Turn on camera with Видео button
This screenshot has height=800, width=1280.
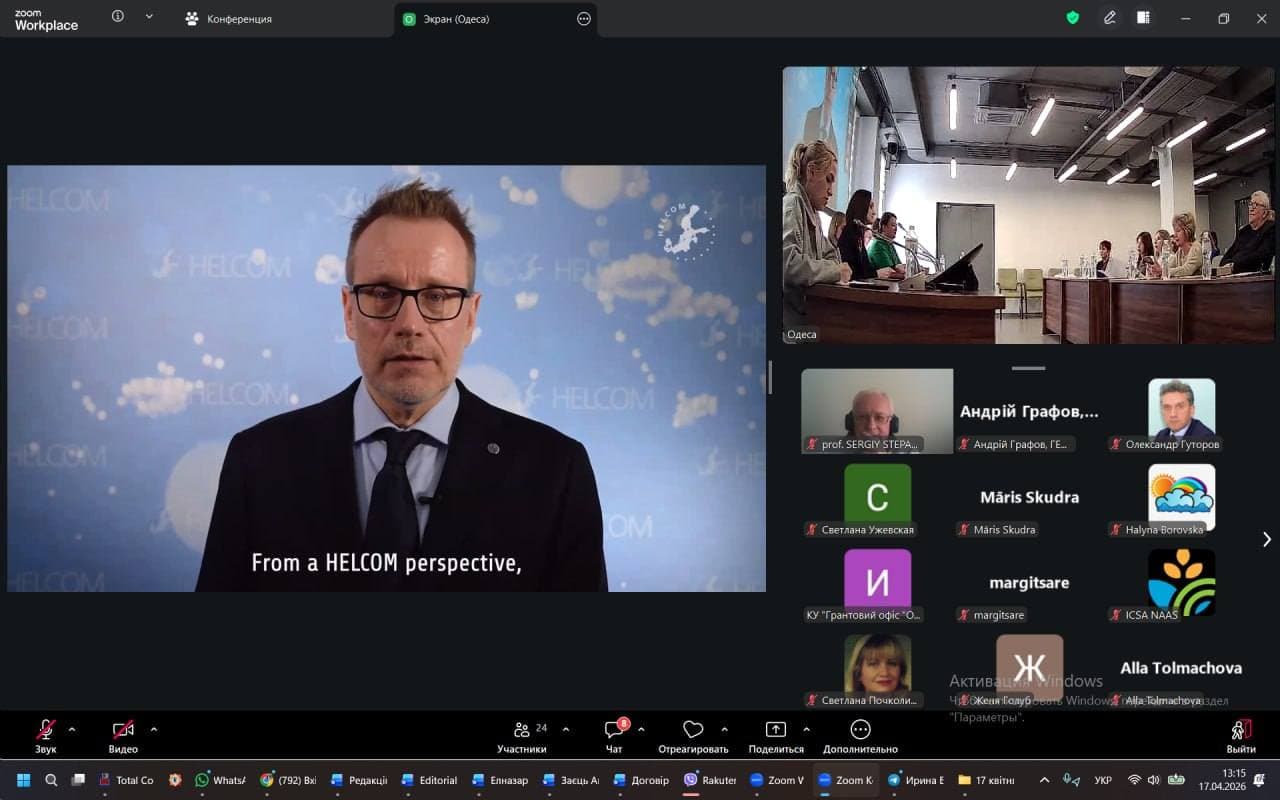(x=123, y=730)
